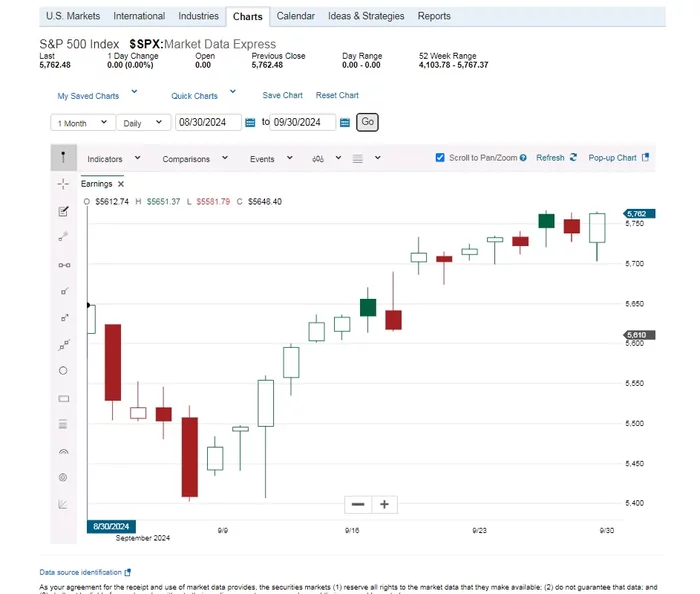The height and width of the screenshot is (594, 700).
Task: Click the start date field 08/30/2024
Action: click(x=208, y=122)
